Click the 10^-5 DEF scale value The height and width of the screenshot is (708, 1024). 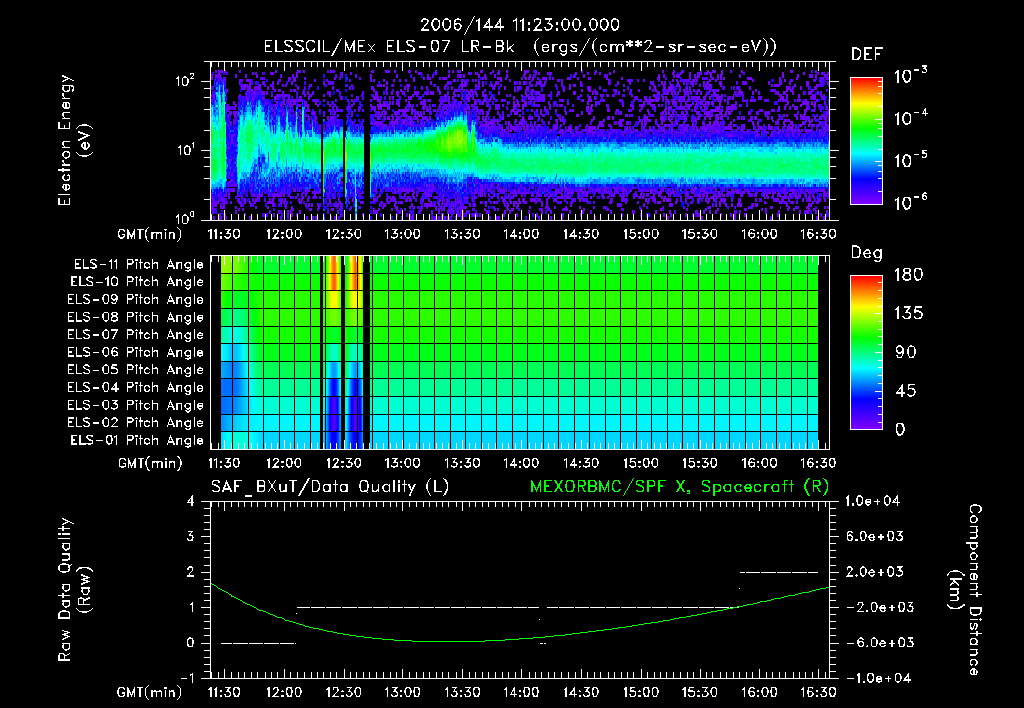tap(910, 160)
